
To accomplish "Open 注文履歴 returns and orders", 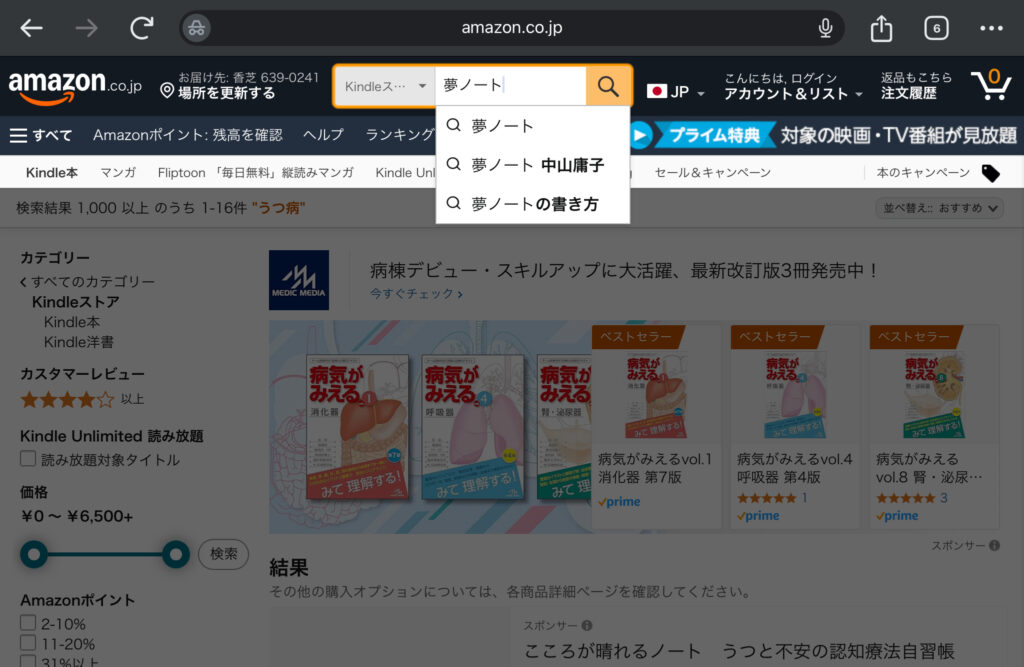I will (x=916, y=86).
